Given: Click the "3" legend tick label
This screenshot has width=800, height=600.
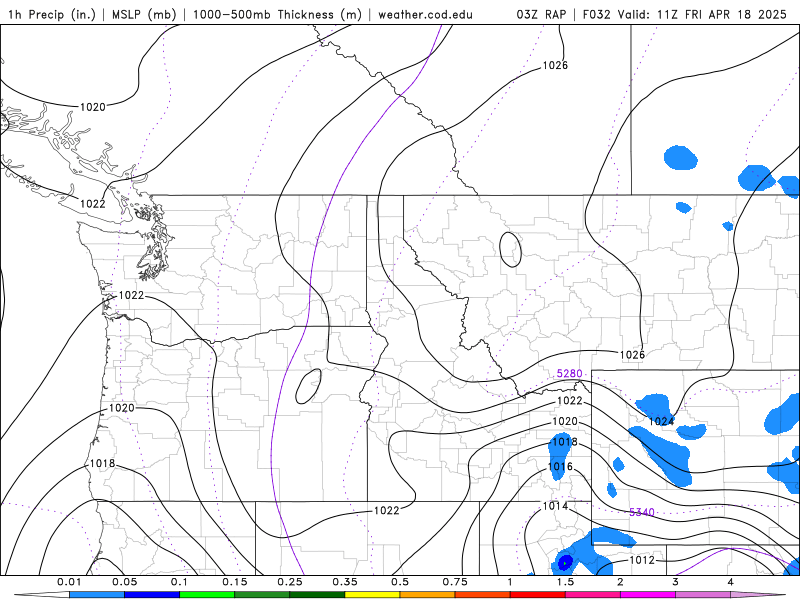Looking at the screenshot, I should (676, 582).
